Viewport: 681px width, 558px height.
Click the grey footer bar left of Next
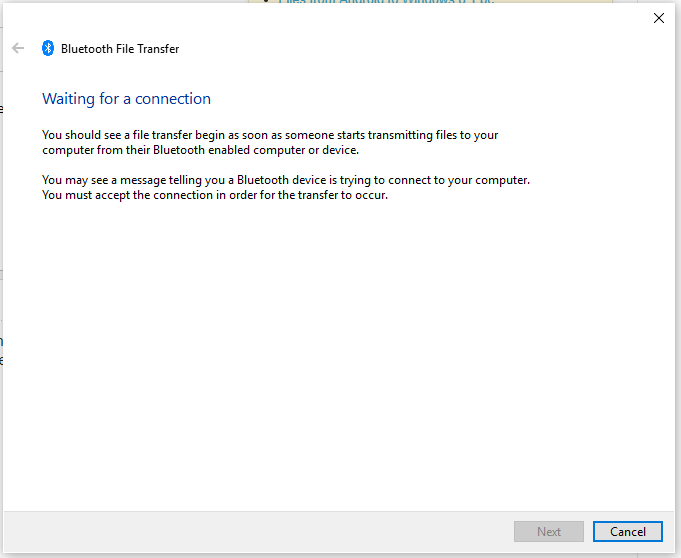point(250,532)
